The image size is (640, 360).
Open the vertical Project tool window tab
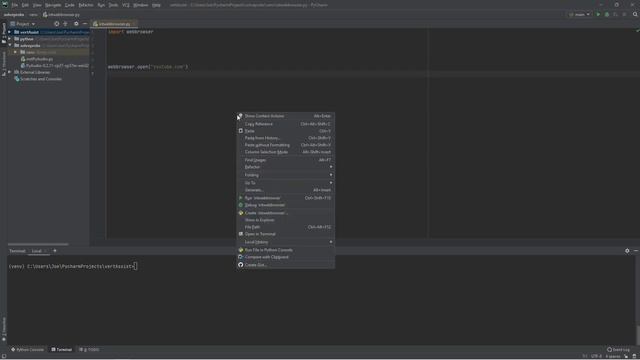pos(4,33)
